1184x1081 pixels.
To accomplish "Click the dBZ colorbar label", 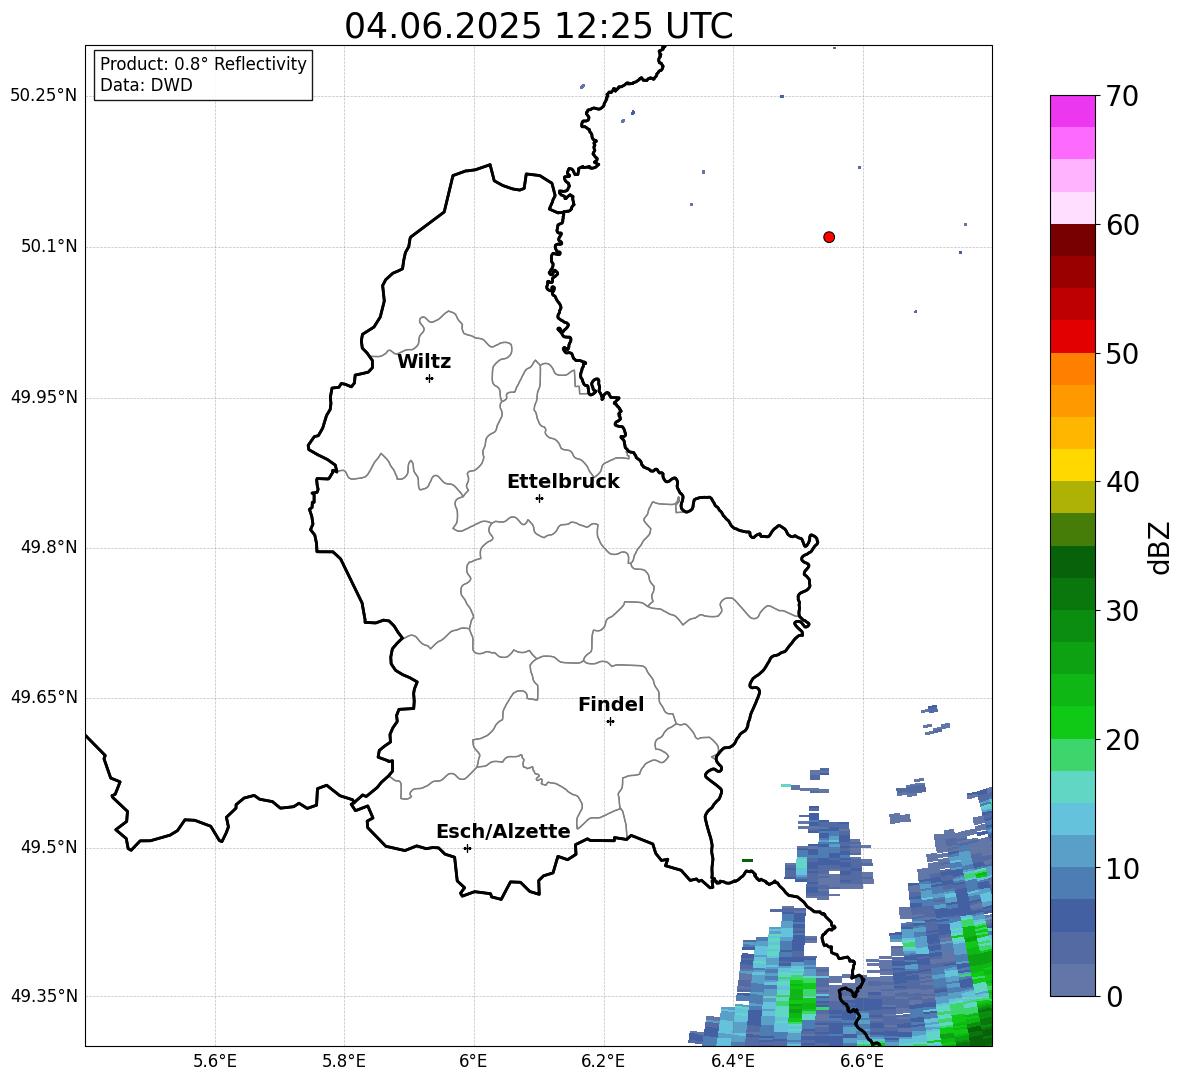I will 1161,548.
